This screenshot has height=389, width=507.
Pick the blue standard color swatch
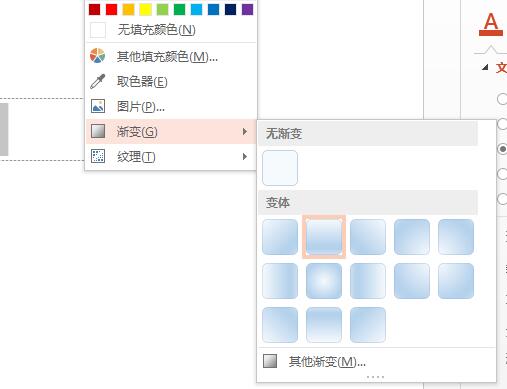tap(214, 9)
